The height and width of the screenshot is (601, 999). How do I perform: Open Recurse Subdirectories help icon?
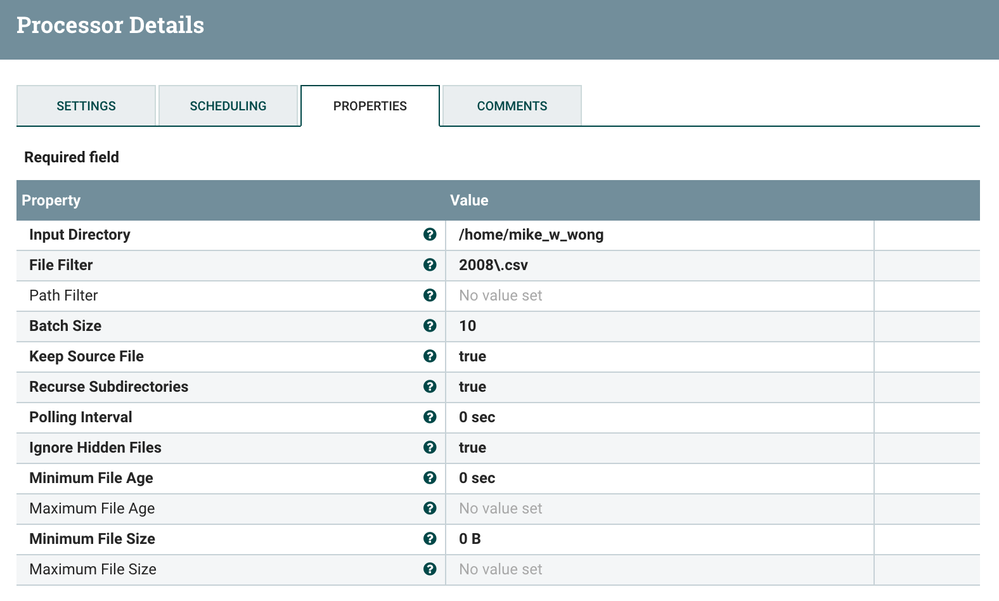click(x=429, y=386)
